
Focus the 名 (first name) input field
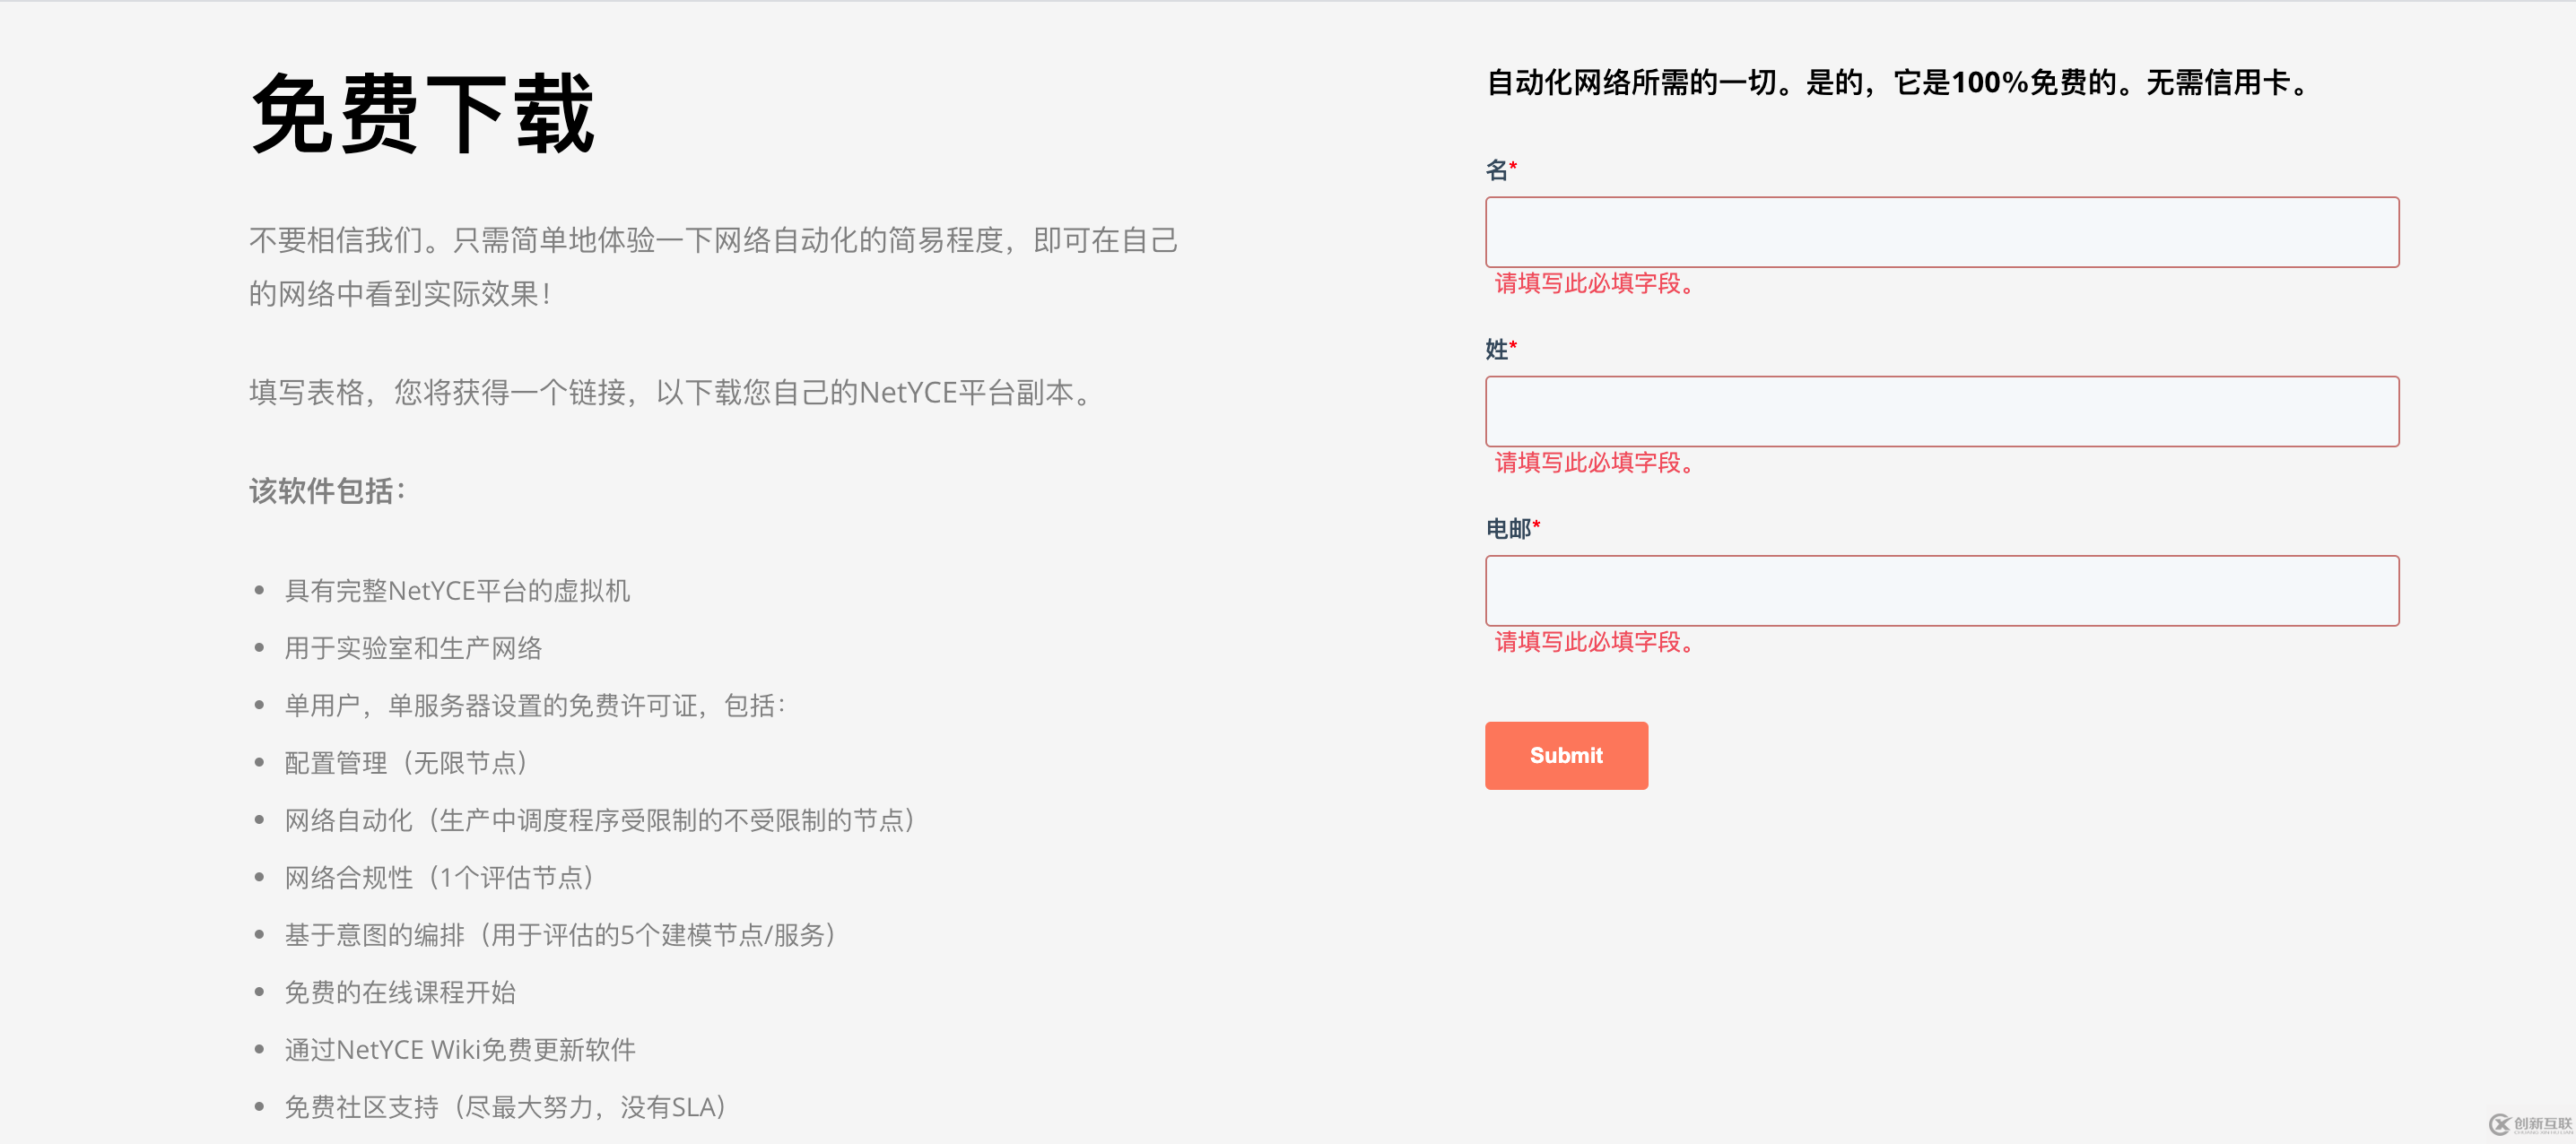point(1940,232)
